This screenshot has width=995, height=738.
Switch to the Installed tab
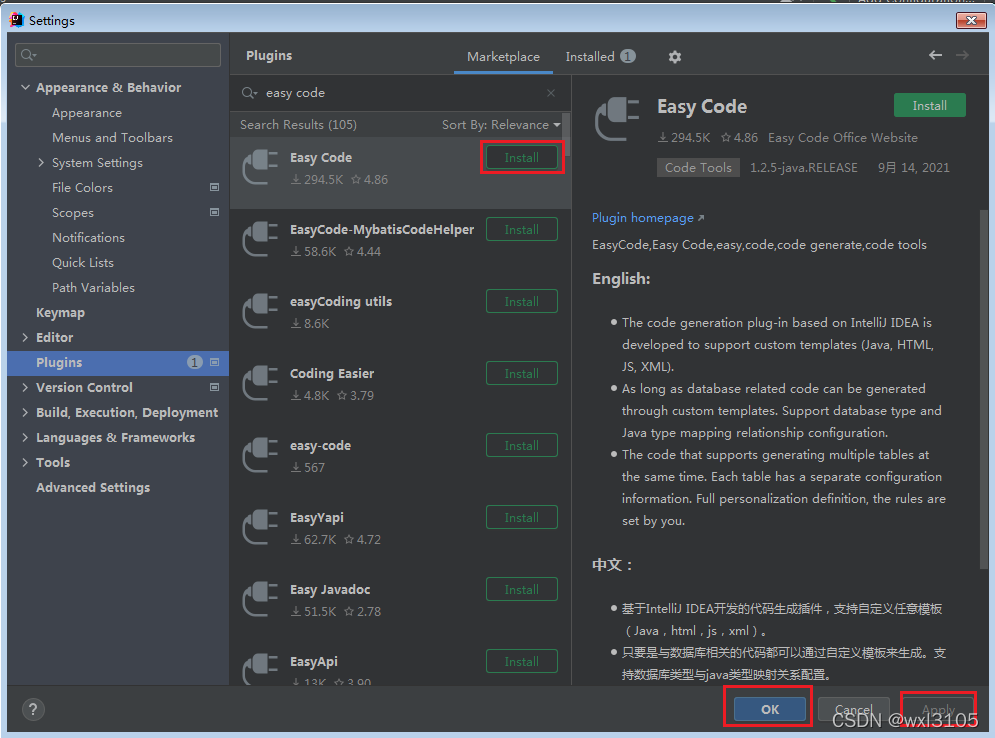click(x=600, y=56)
